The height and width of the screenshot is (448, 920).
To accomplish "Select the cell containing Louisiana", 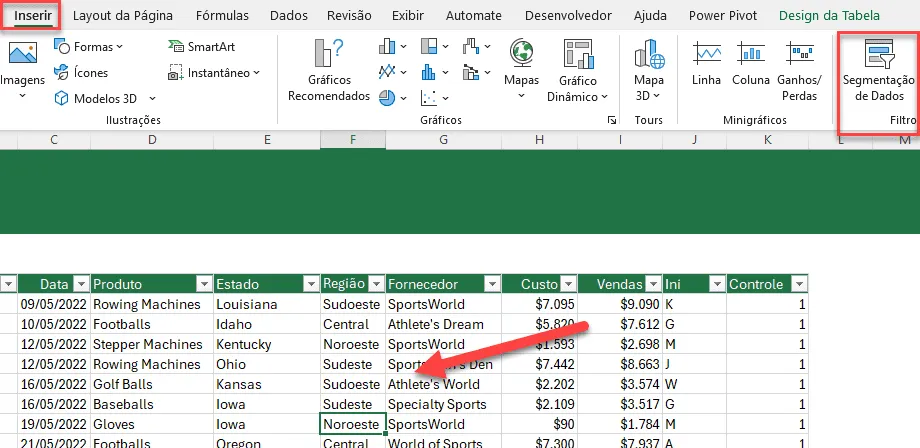I will [x=267, y=304].
